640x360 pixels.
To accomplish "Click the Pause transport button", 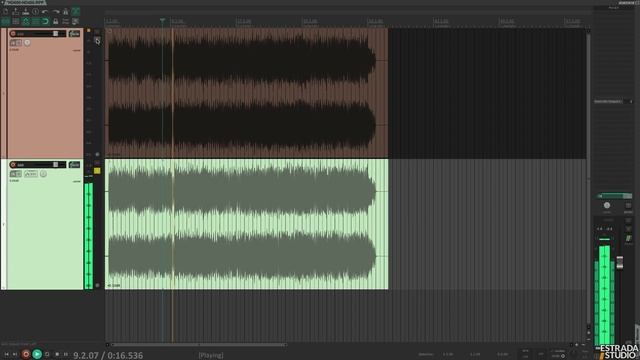I will click(x=66, y=354).
